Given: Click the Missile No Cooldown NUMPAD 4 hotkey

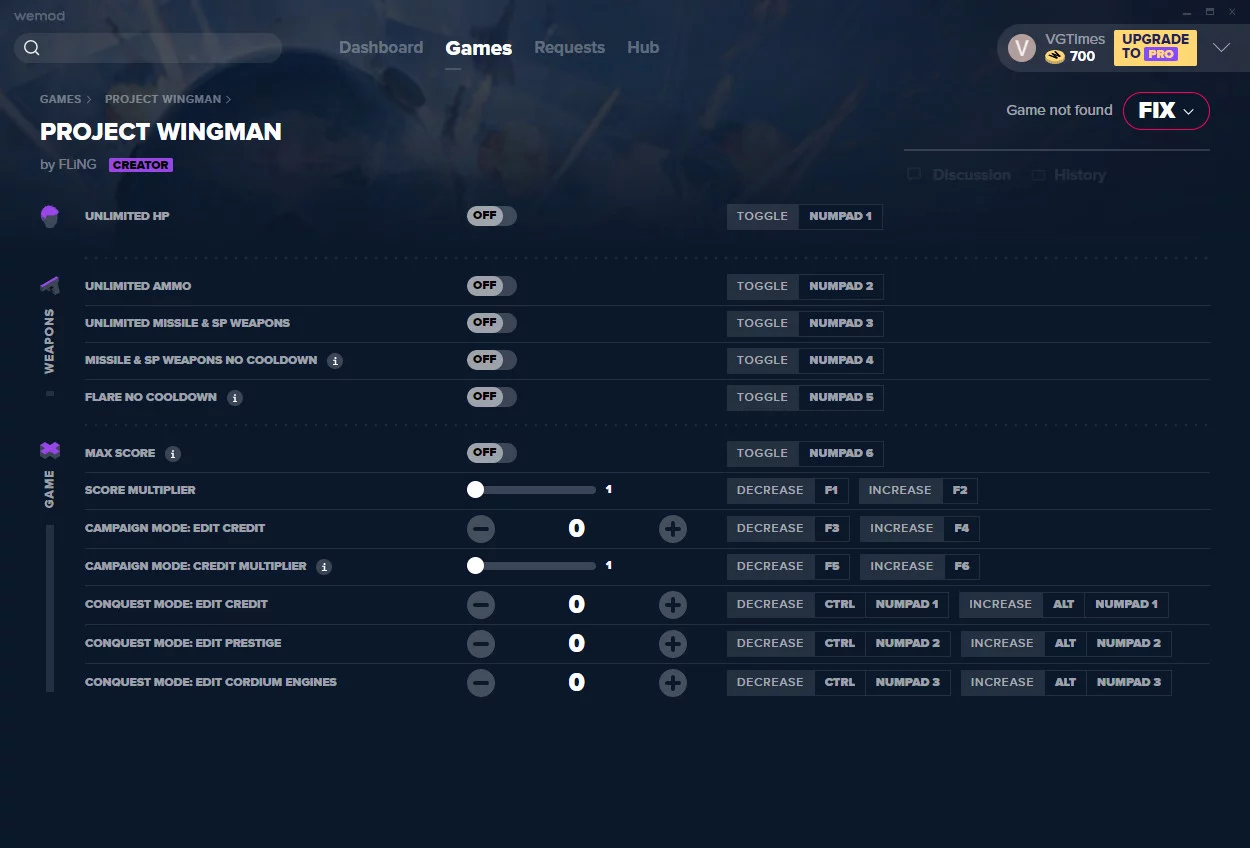Looking at the screenshot, I should (841, 361).
